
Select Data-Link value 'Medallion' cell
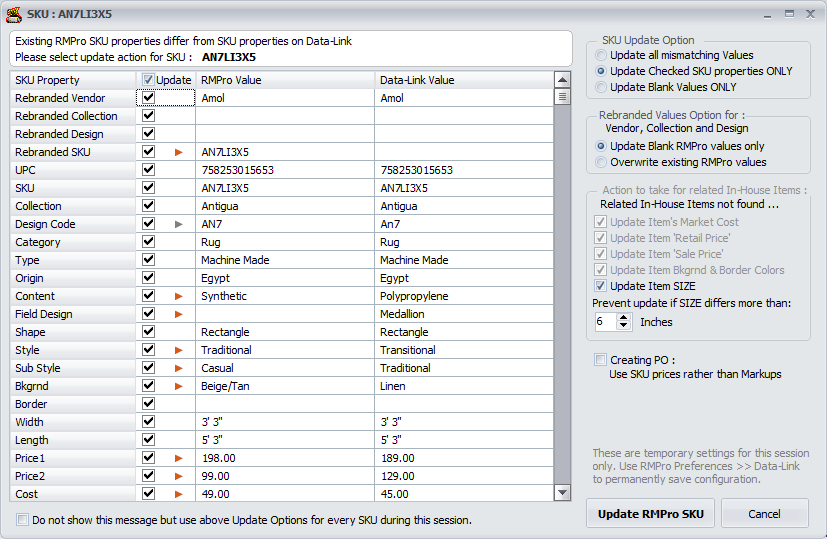(x=464, y=314)
